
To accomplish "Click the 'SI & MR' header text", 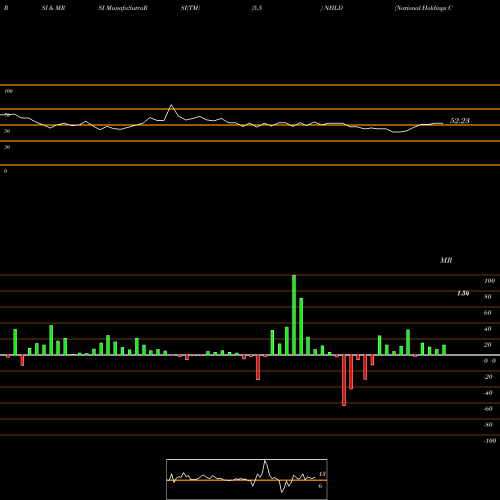I will click(53, 8).
